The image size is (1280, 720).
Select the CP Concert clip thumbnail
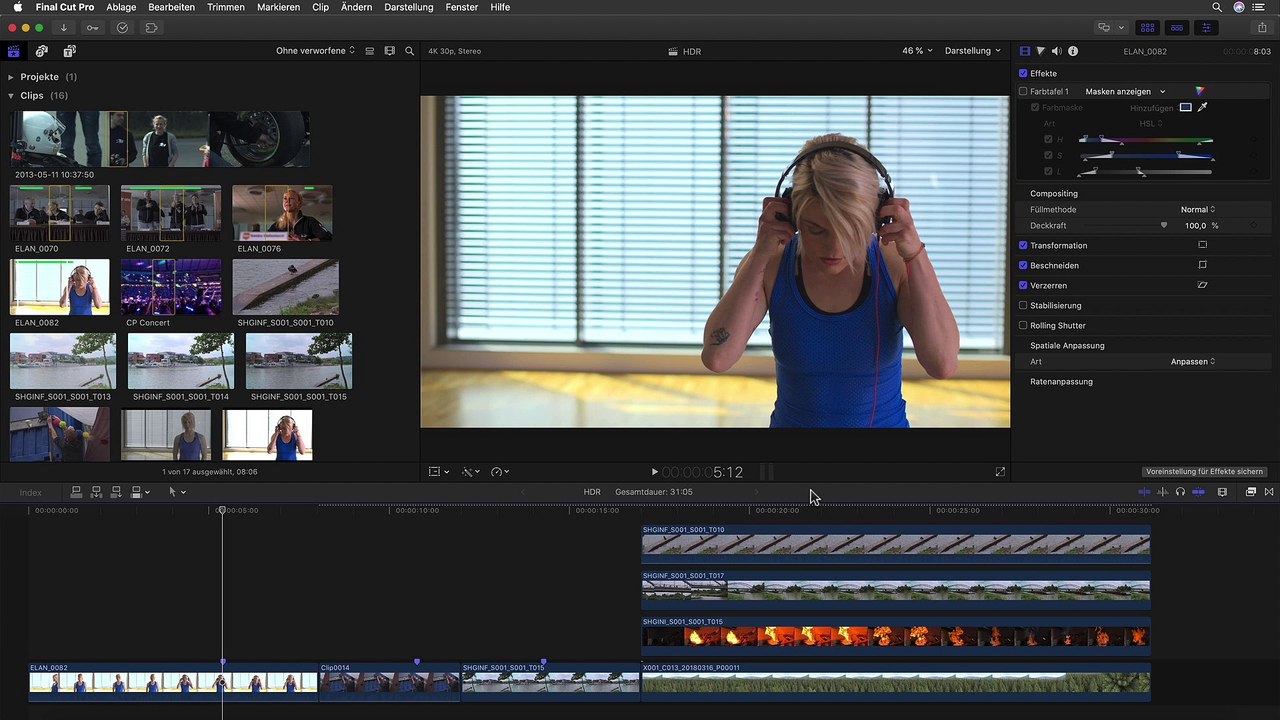pyautogui.click(x=171, y=287)
